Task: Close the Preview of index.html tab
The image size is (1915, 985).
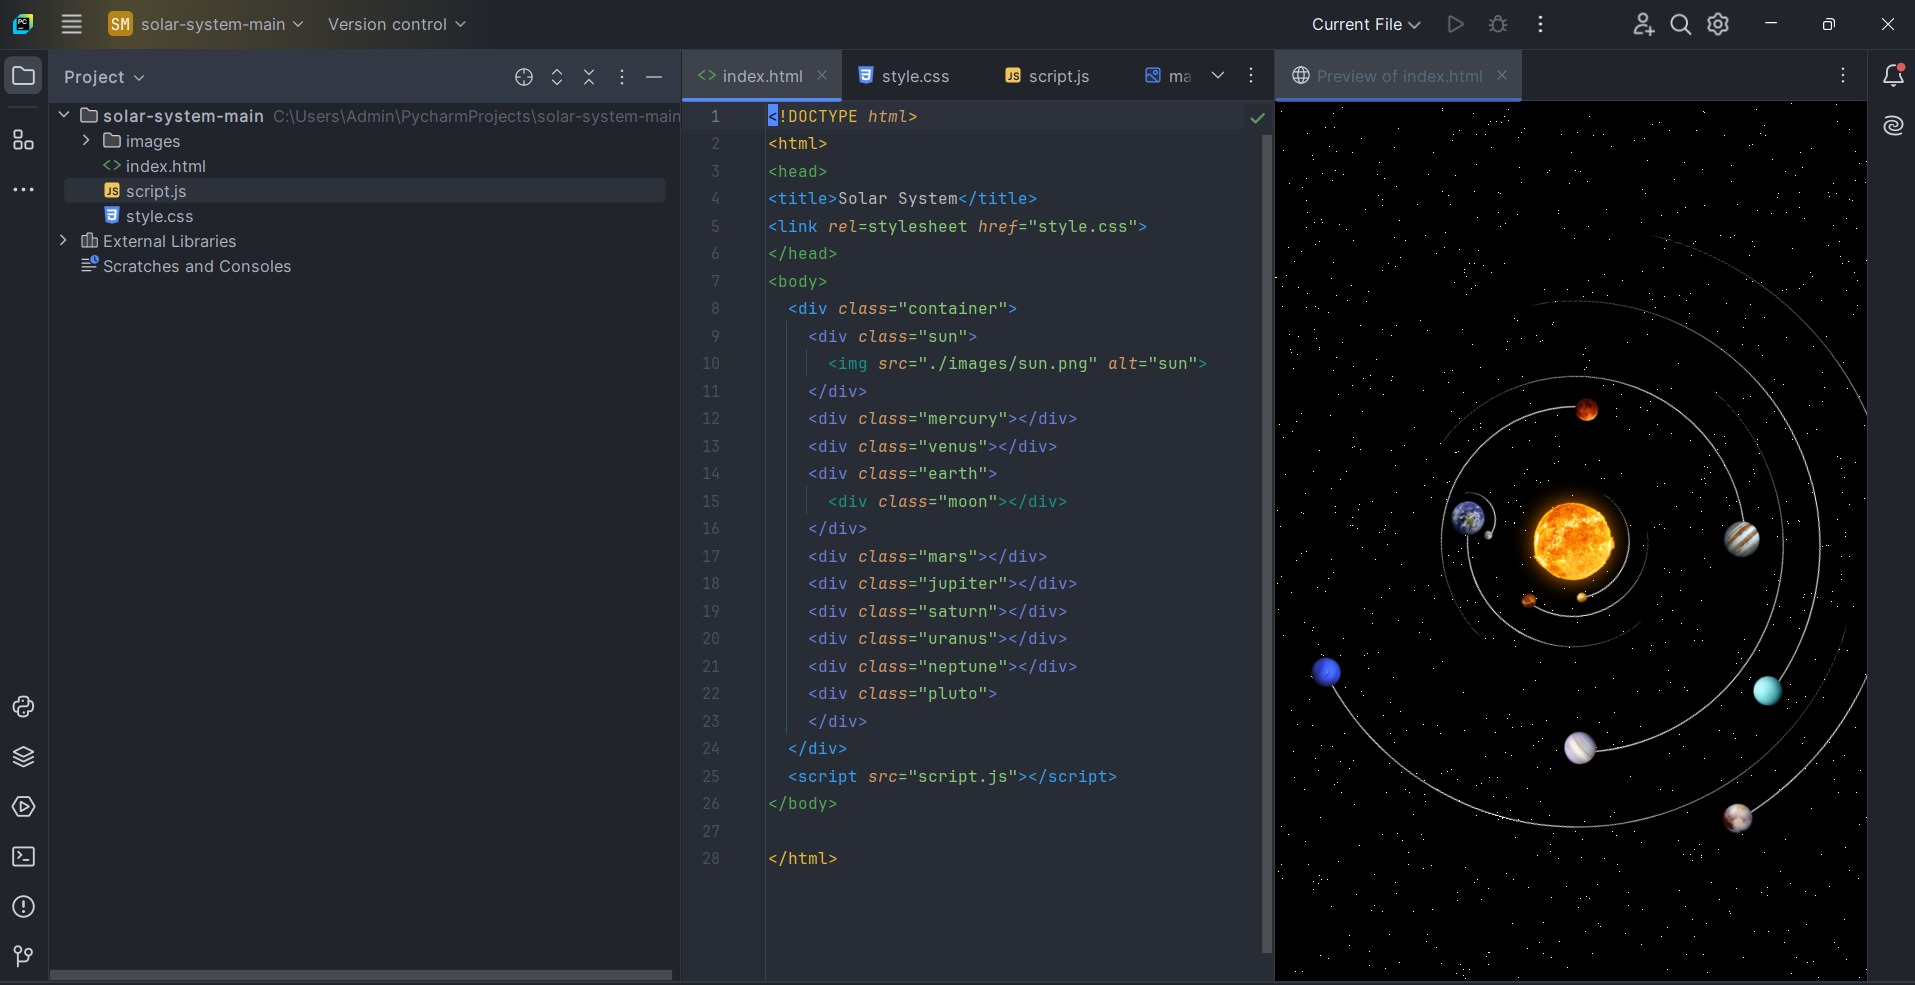Action: pyautogui.click(x=1502, y=75)
